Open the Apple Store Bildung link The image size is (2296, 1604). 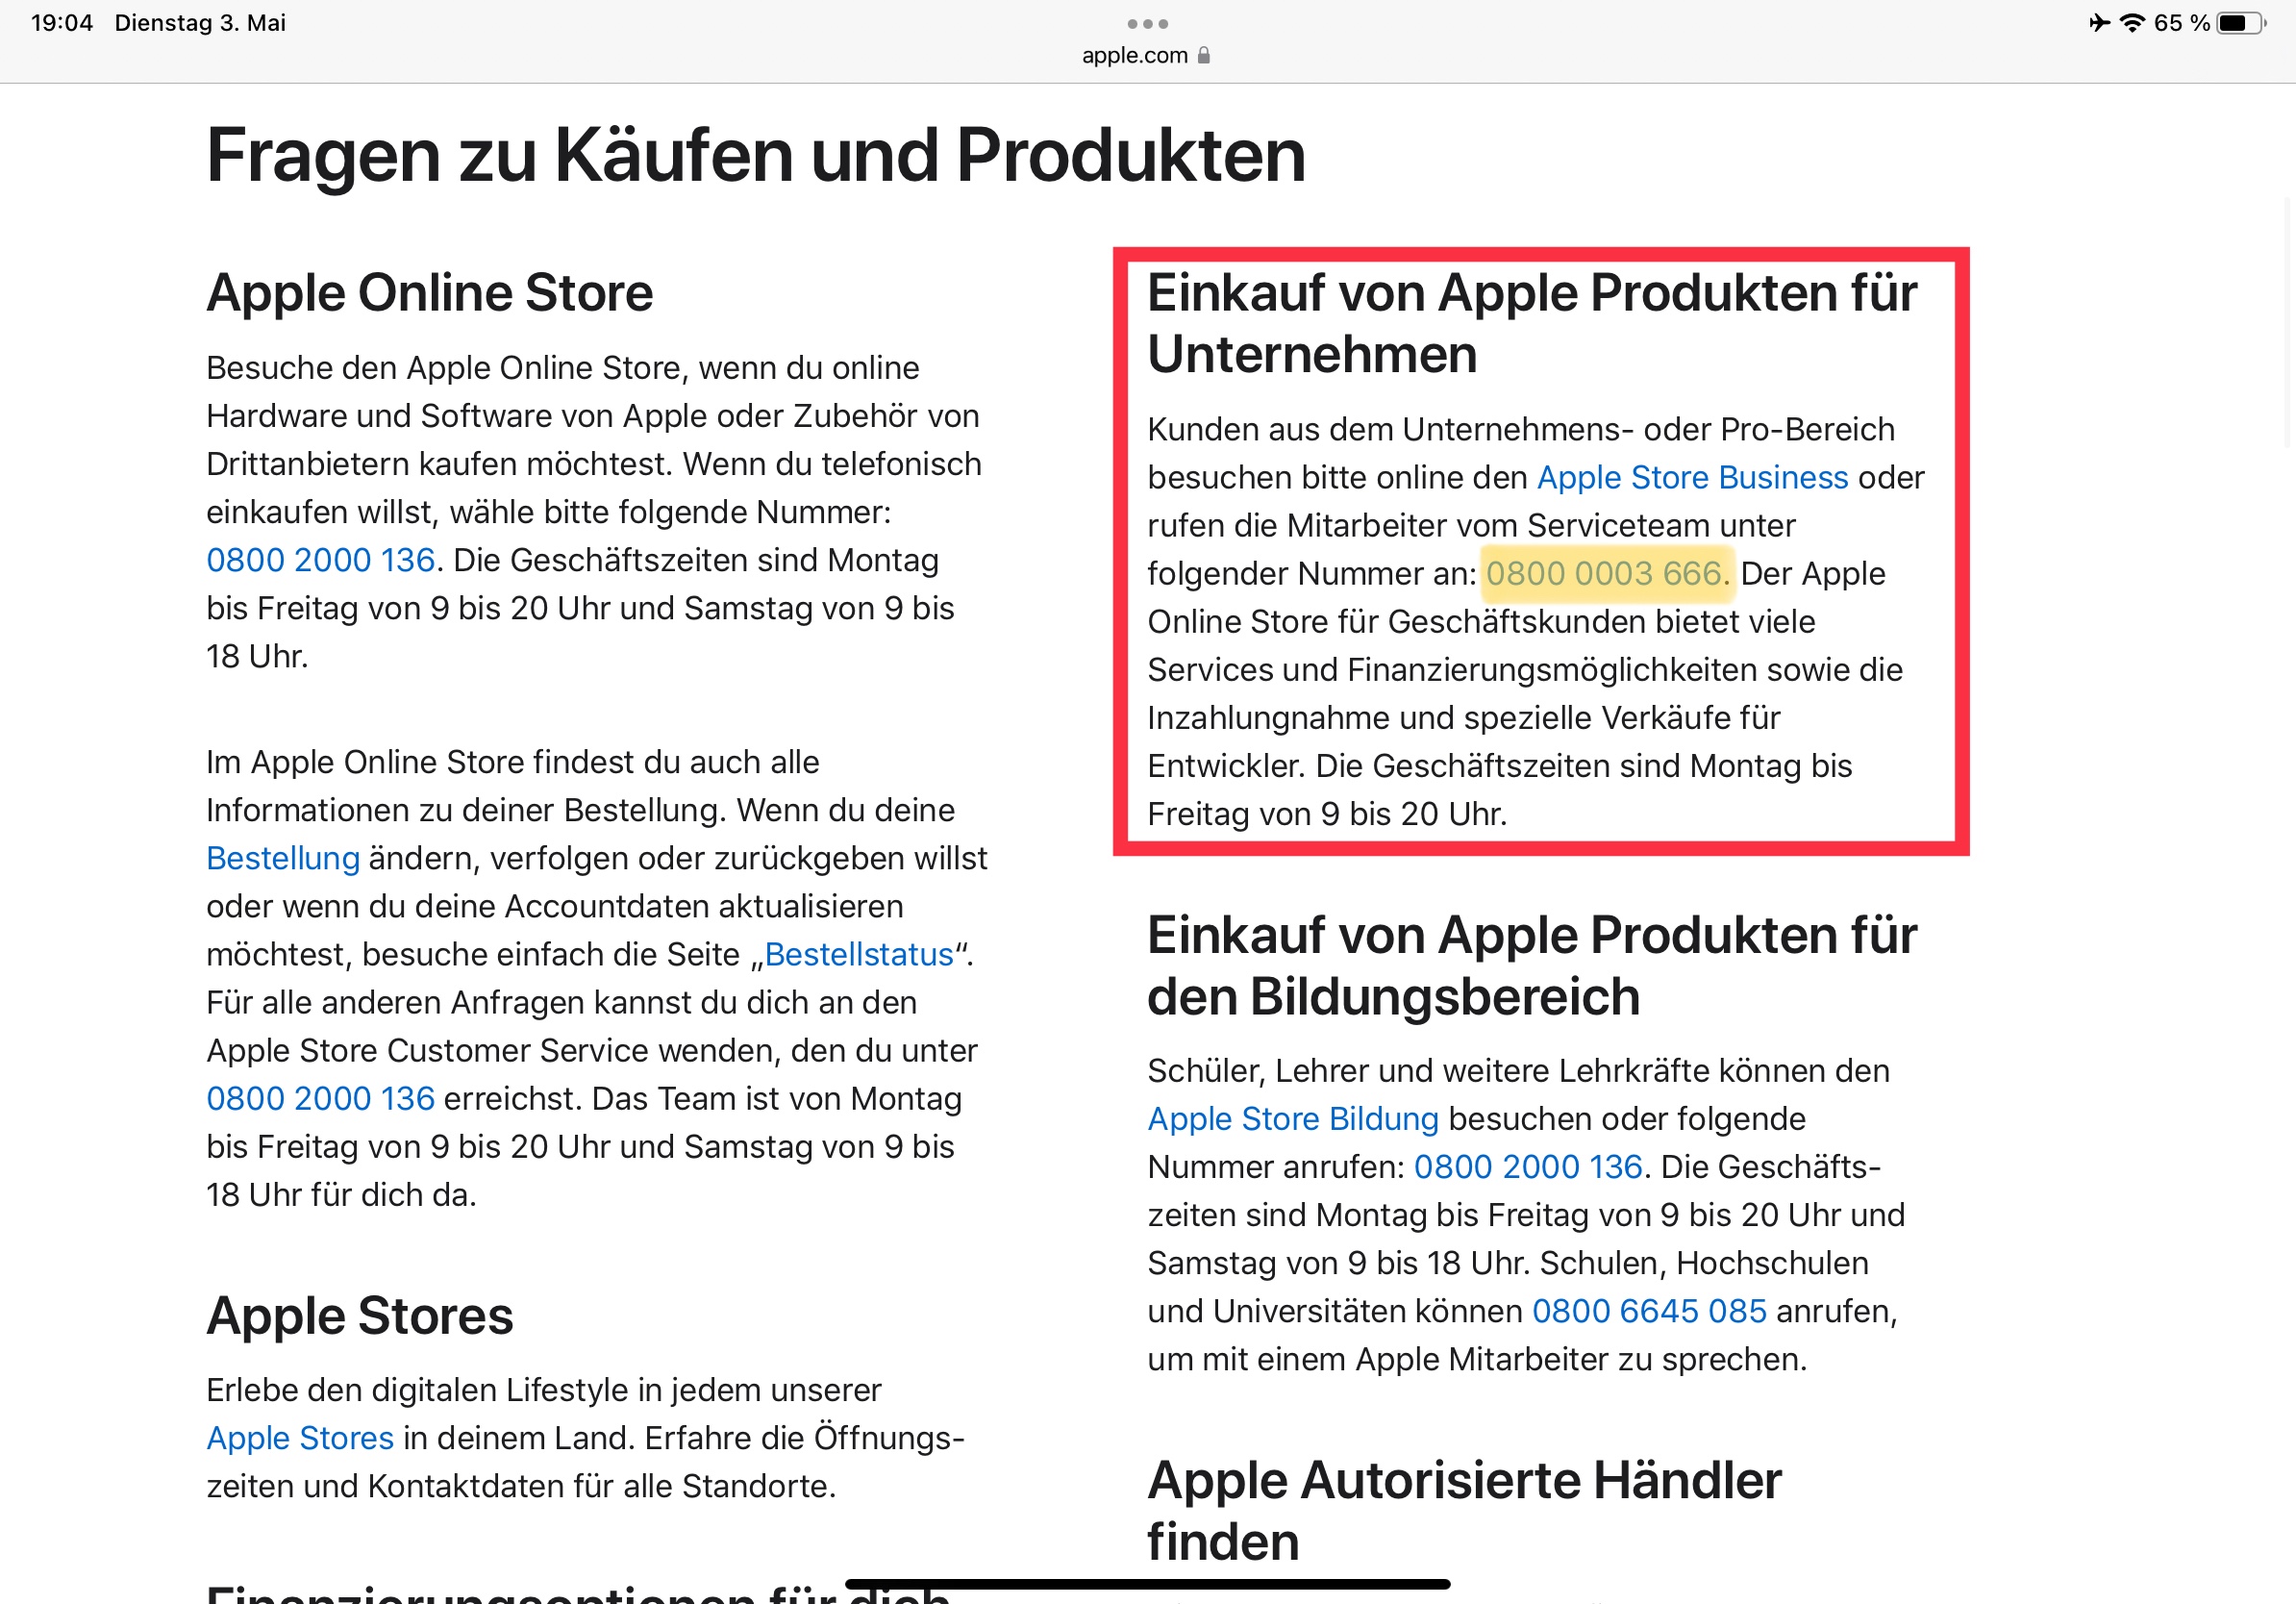(x=1292, y=1118)
